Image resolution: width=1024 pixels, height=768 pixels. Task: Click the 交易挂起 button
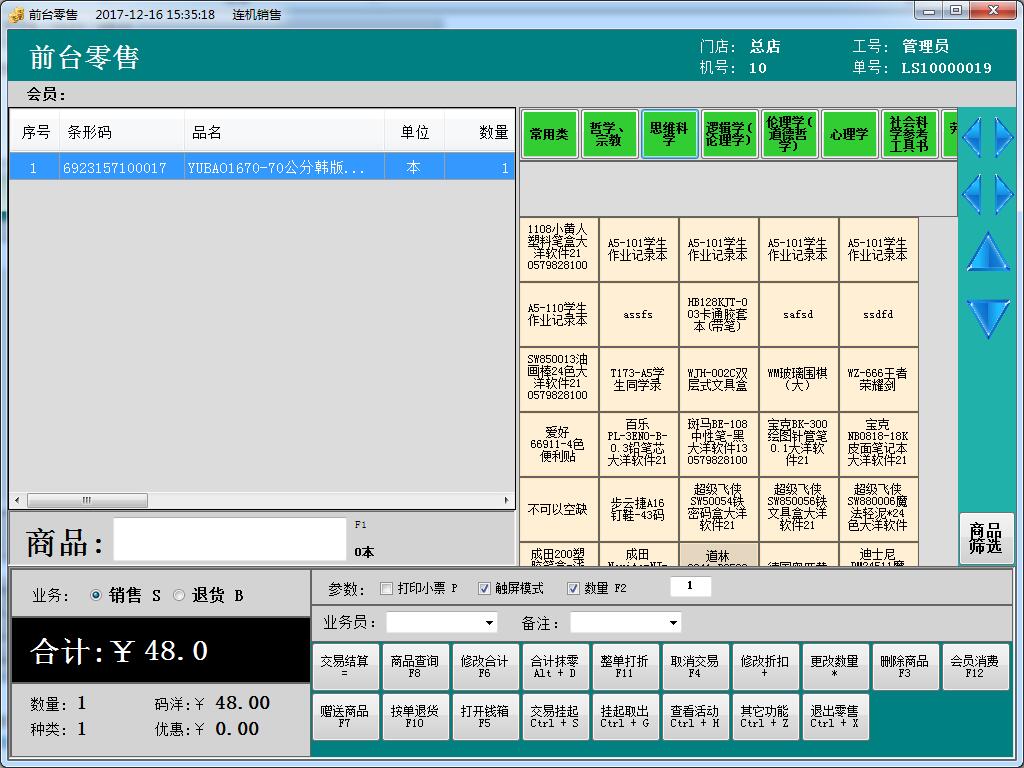(x=555, y=717)
